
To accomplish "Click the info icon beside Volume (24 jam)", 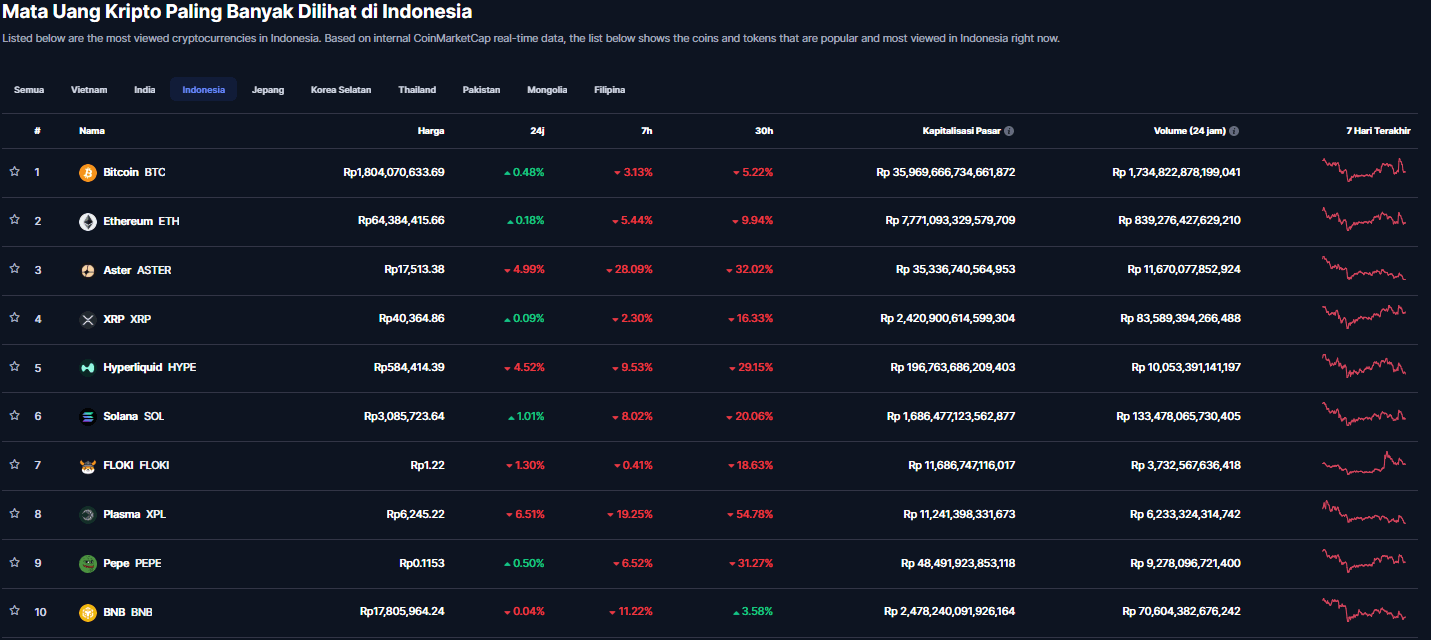I will (x=1234, y=131).
